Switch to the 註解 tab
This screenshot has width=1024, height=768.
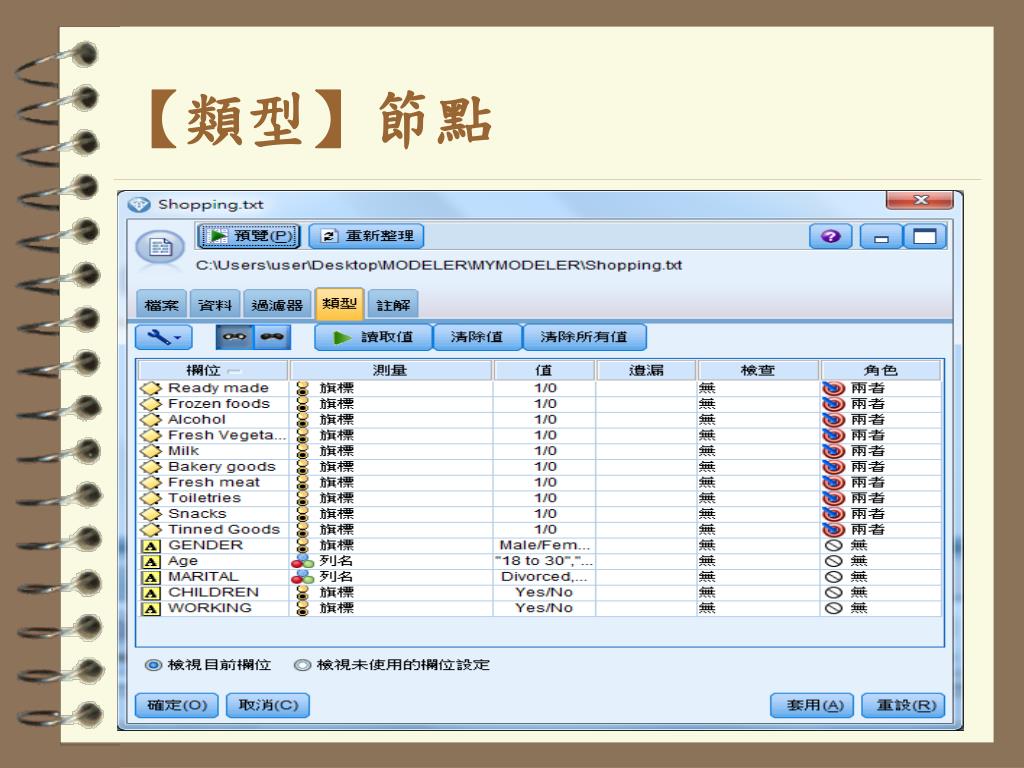point(392,305)
